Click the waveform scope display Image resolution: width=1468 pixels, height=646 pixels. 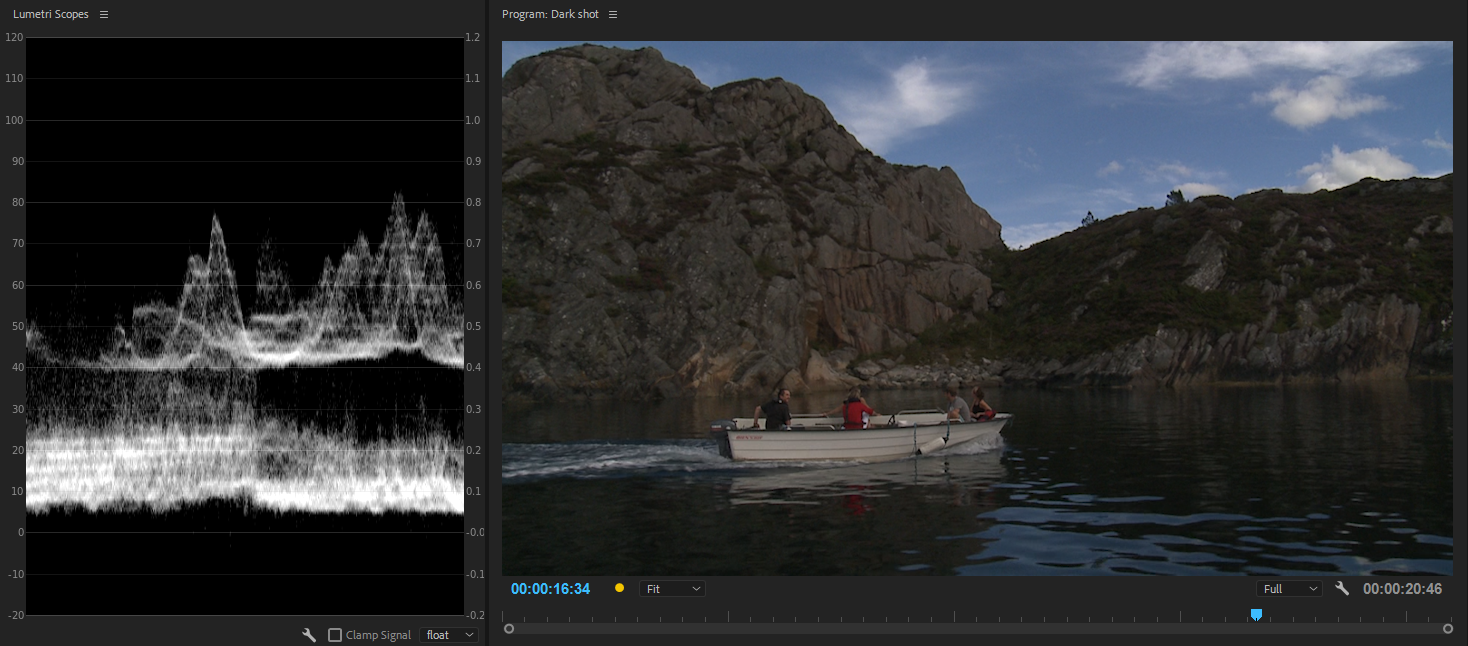(245, 326)
